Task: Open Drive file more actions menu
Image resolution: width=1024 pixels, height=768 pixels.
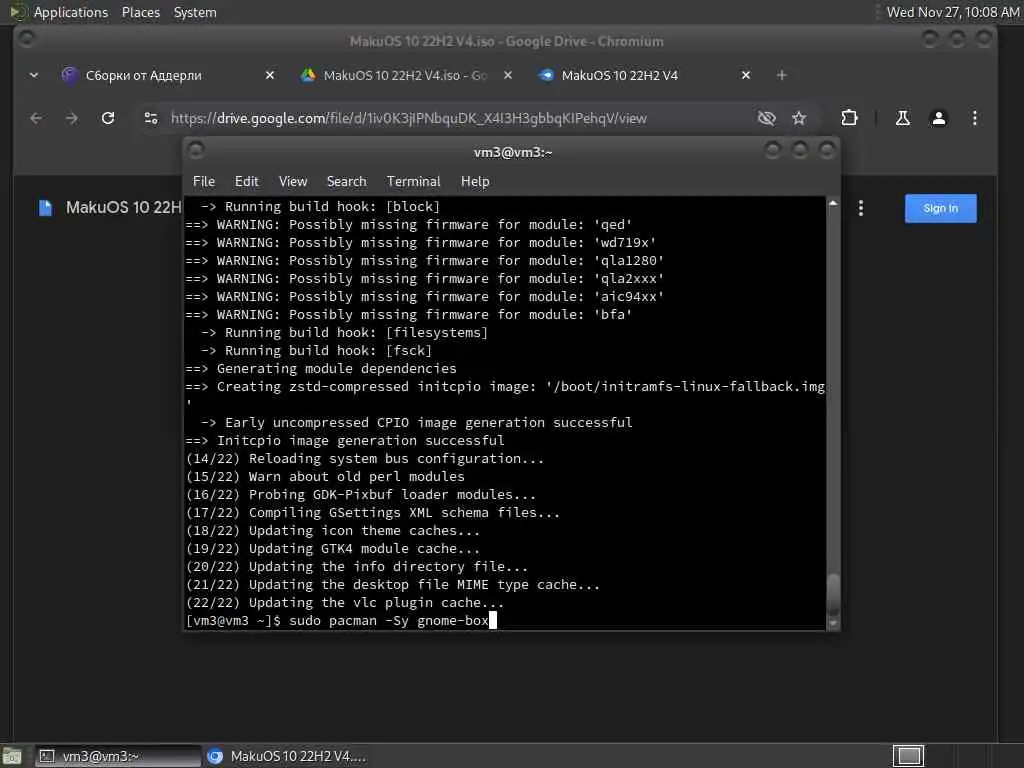Action: [861, 208]
